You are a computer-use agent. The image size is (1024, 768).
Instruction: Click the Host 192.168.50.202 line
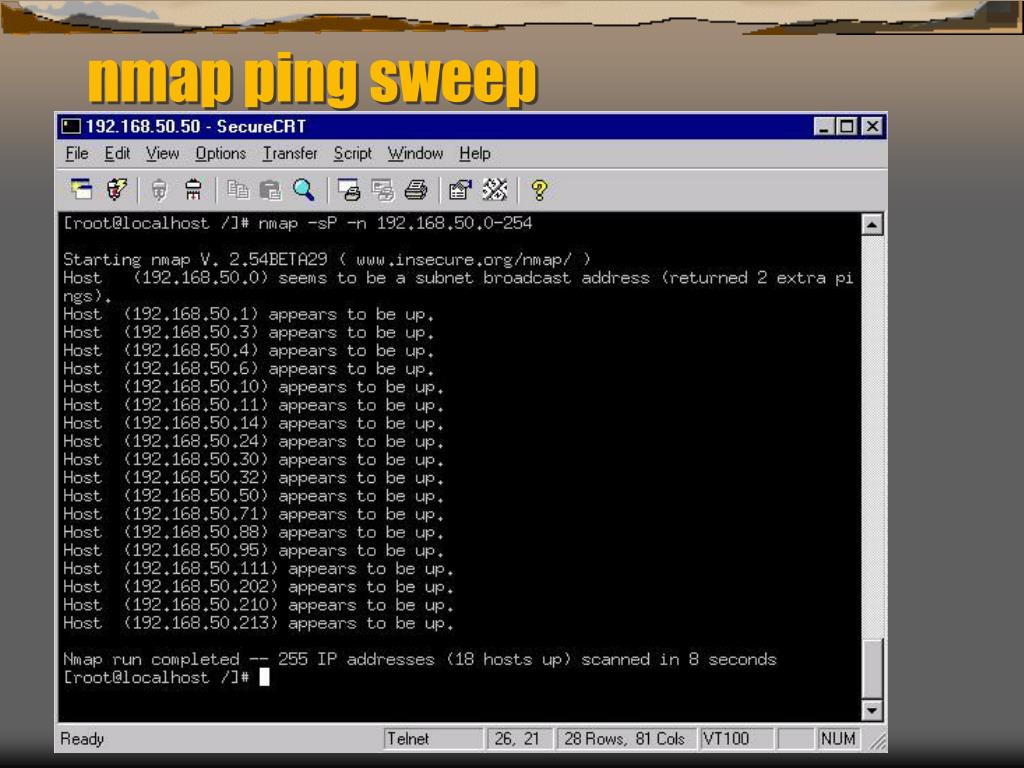click(x=258, y=587)
